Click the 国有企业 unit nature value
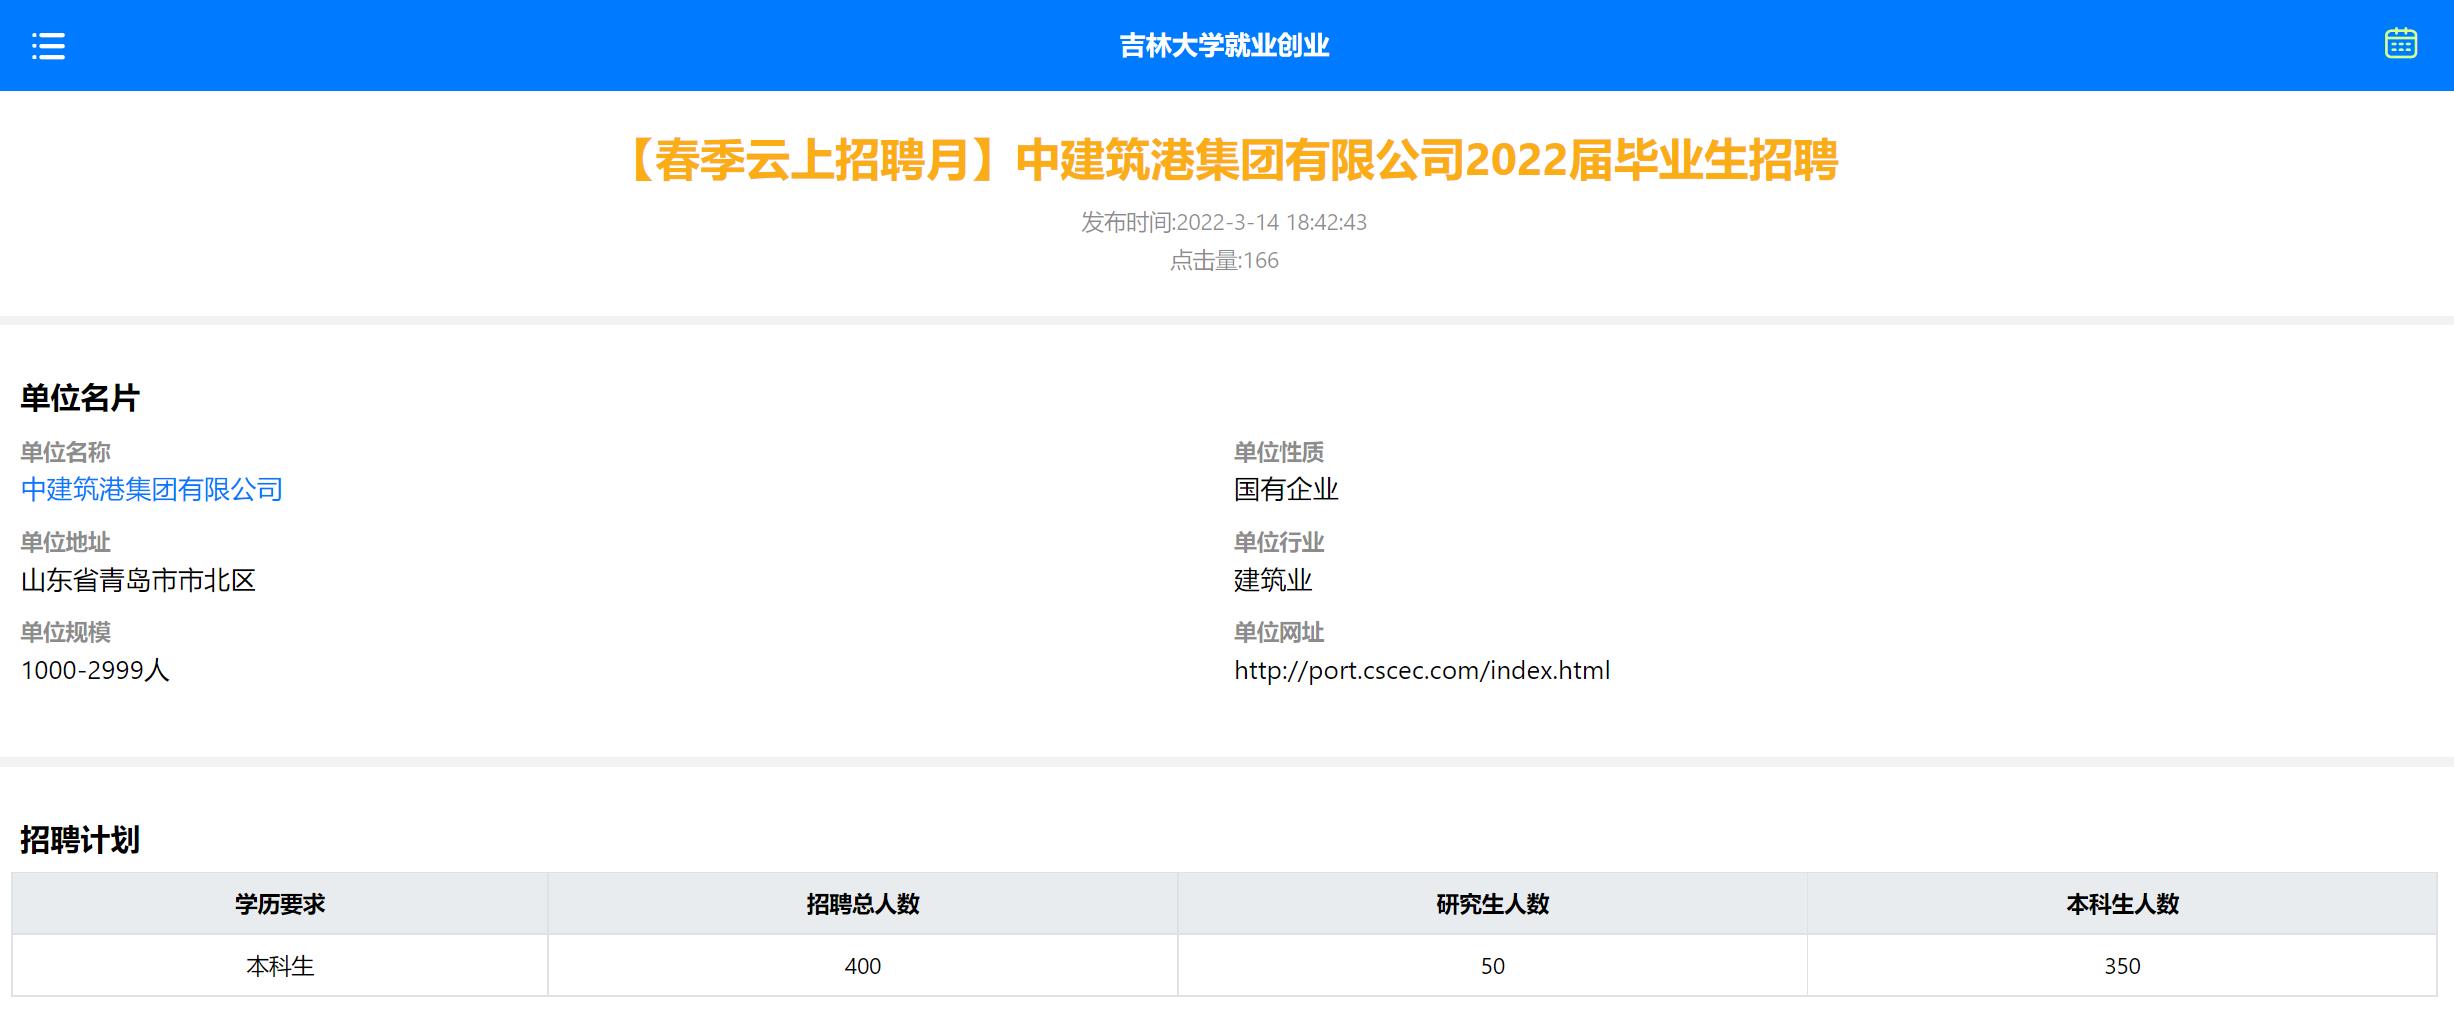The image size is (2454, 1022). pyautogui.click(x=1285, y=489)
